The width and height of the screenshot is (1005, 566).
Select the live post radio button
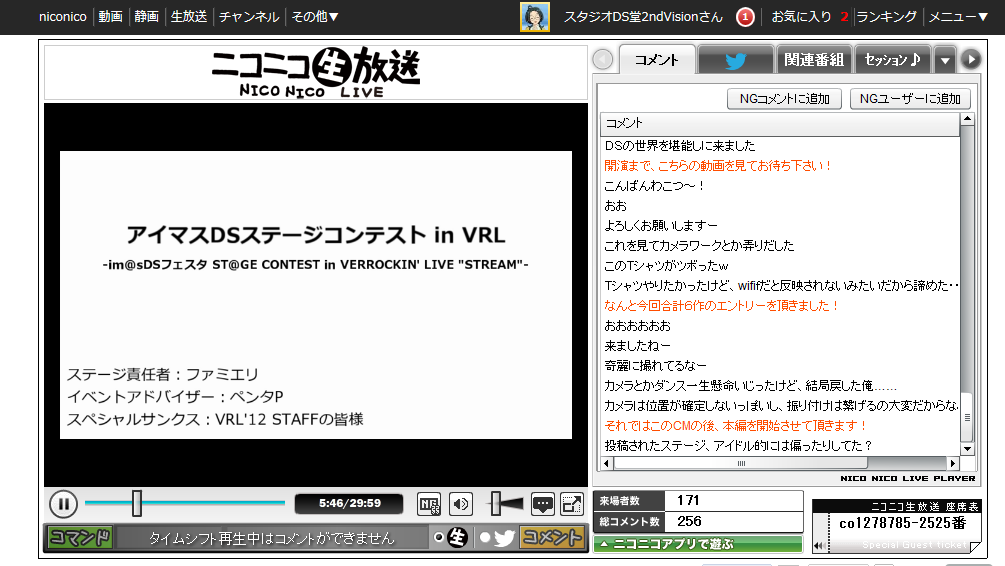[x=439, y=537]
